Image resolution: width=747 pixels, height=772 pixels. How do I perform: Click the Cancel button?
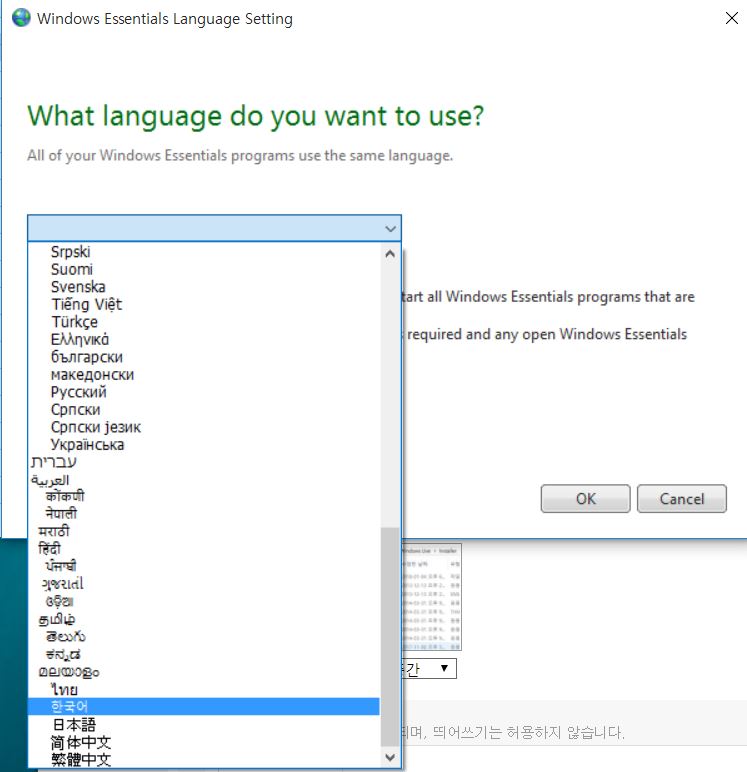tap(682, 499)
